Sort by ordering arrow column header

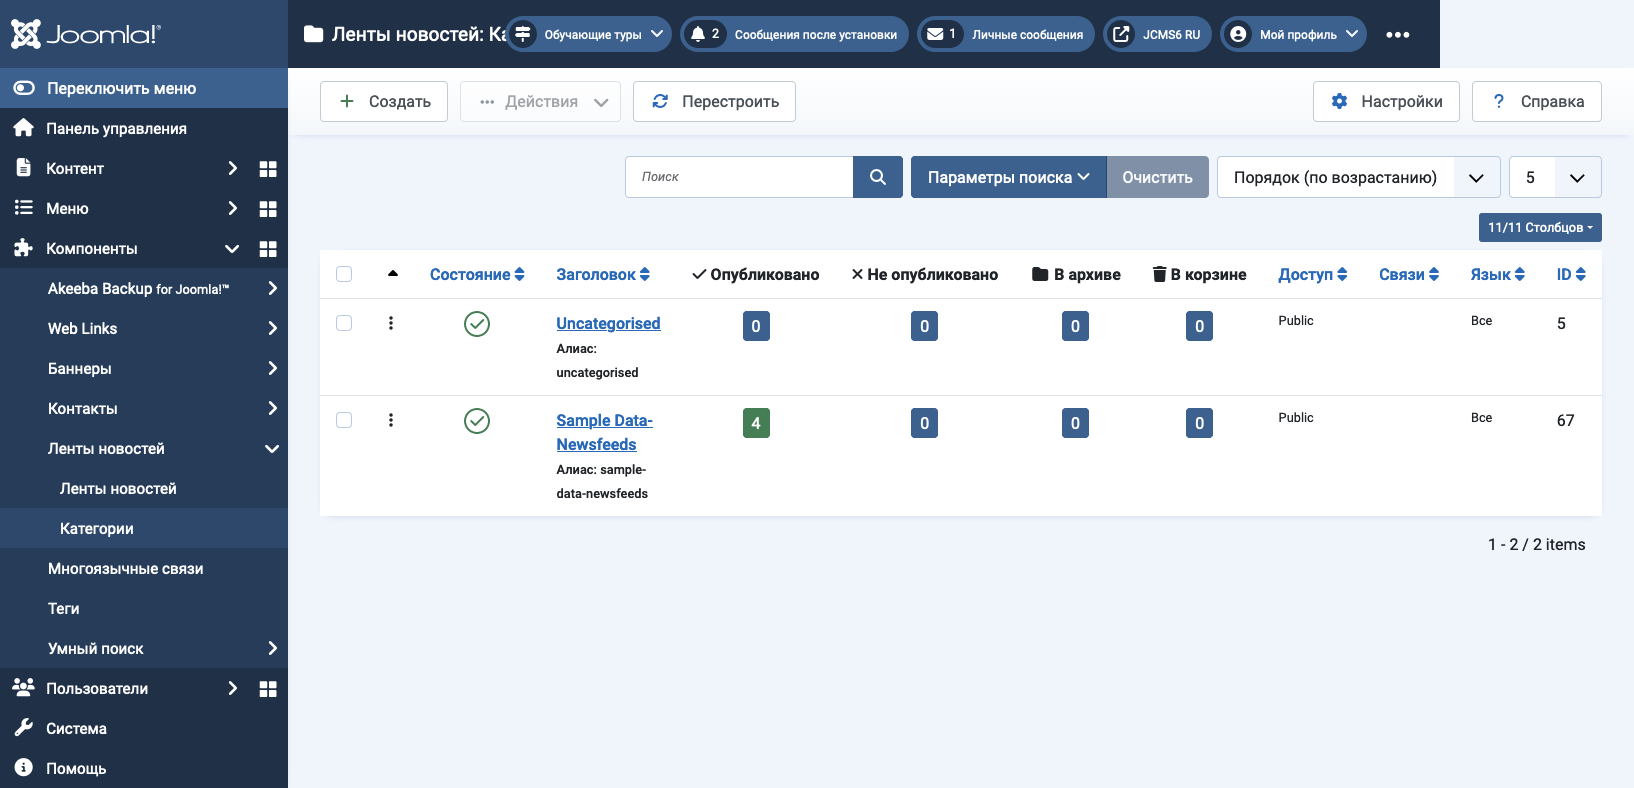pyautogui.click(x=393, y=274)
